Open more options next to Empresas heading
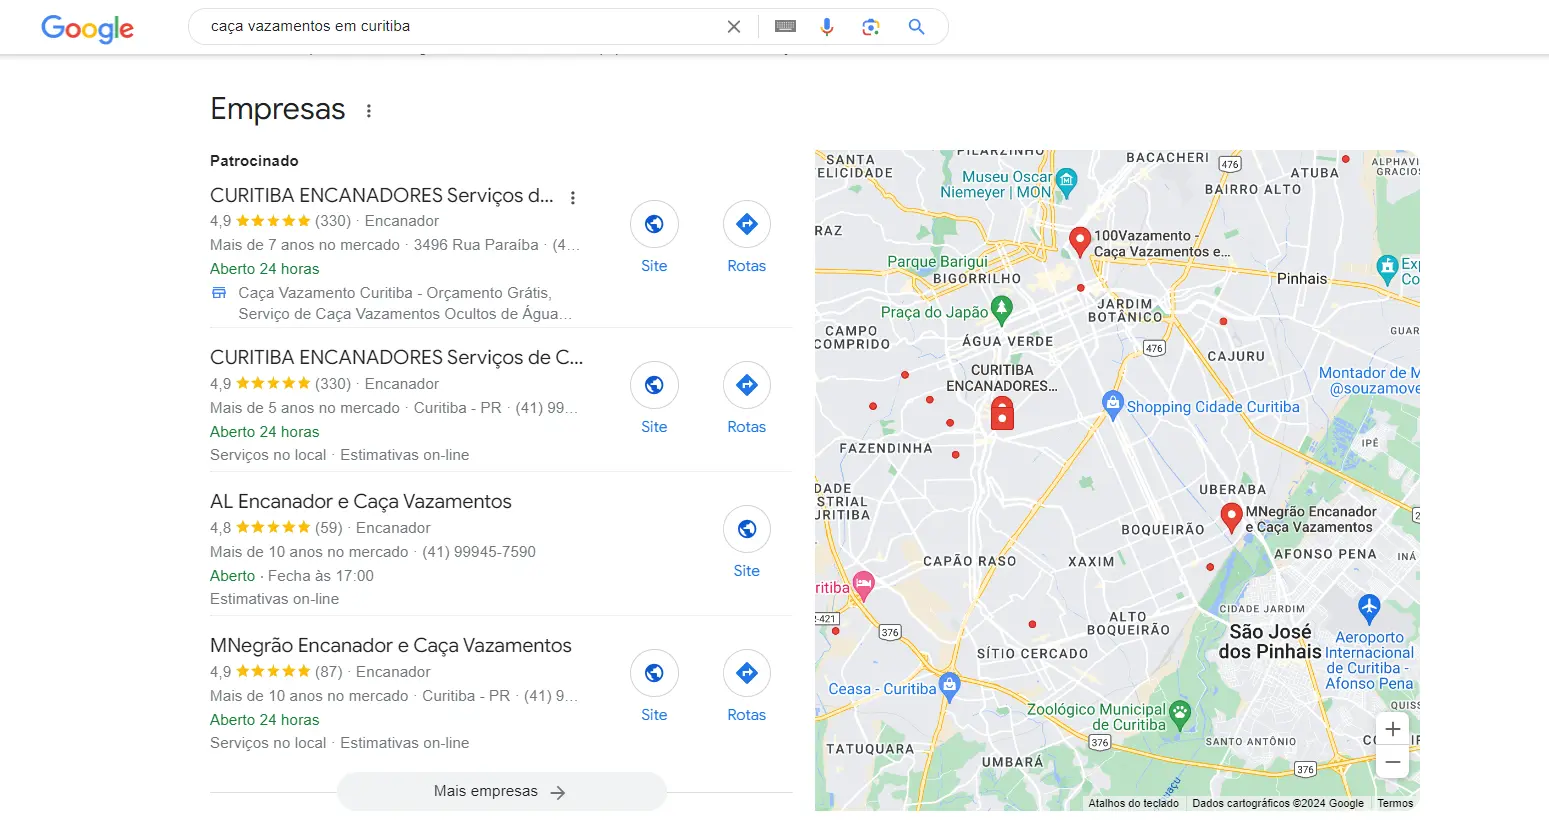This screenshot has height=834, width=1549. (x=369, y=111)
